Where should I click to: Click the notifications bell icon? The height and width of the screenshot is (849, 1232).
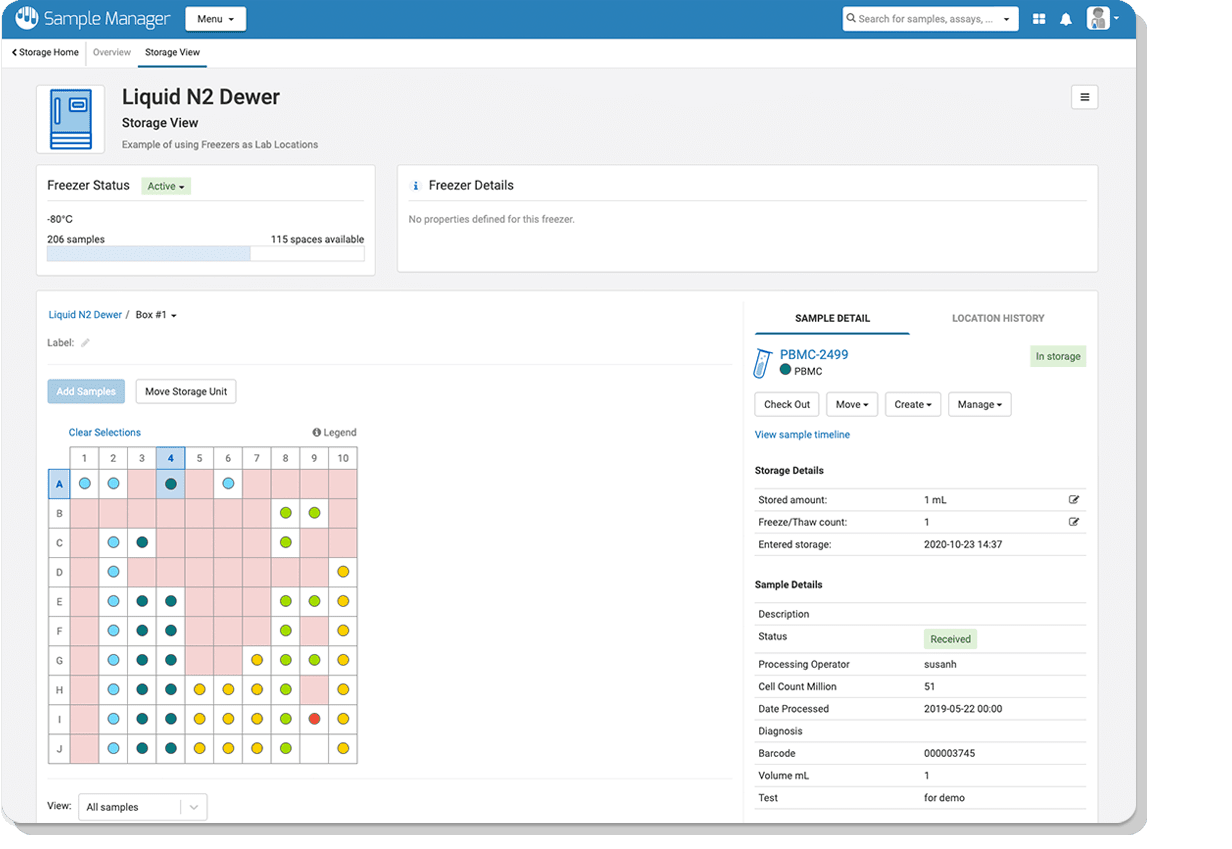tap(1066, 19)
